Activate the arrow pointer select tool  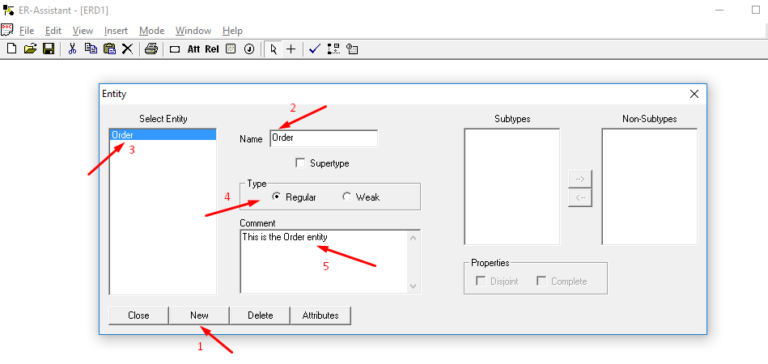point(273,49)
